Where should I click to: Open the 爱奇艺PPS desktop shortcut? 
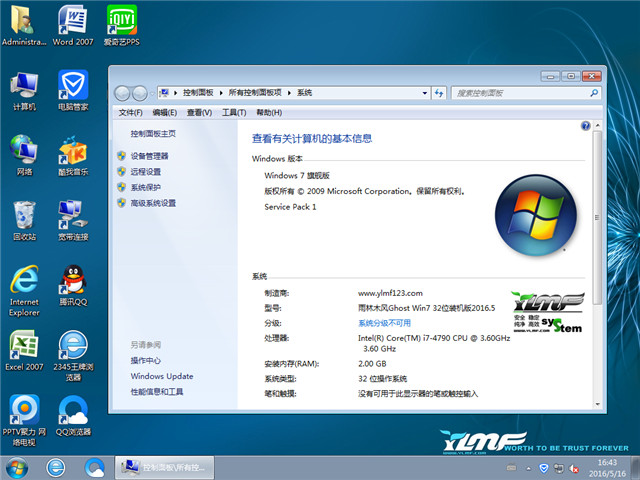click(122, 25)
